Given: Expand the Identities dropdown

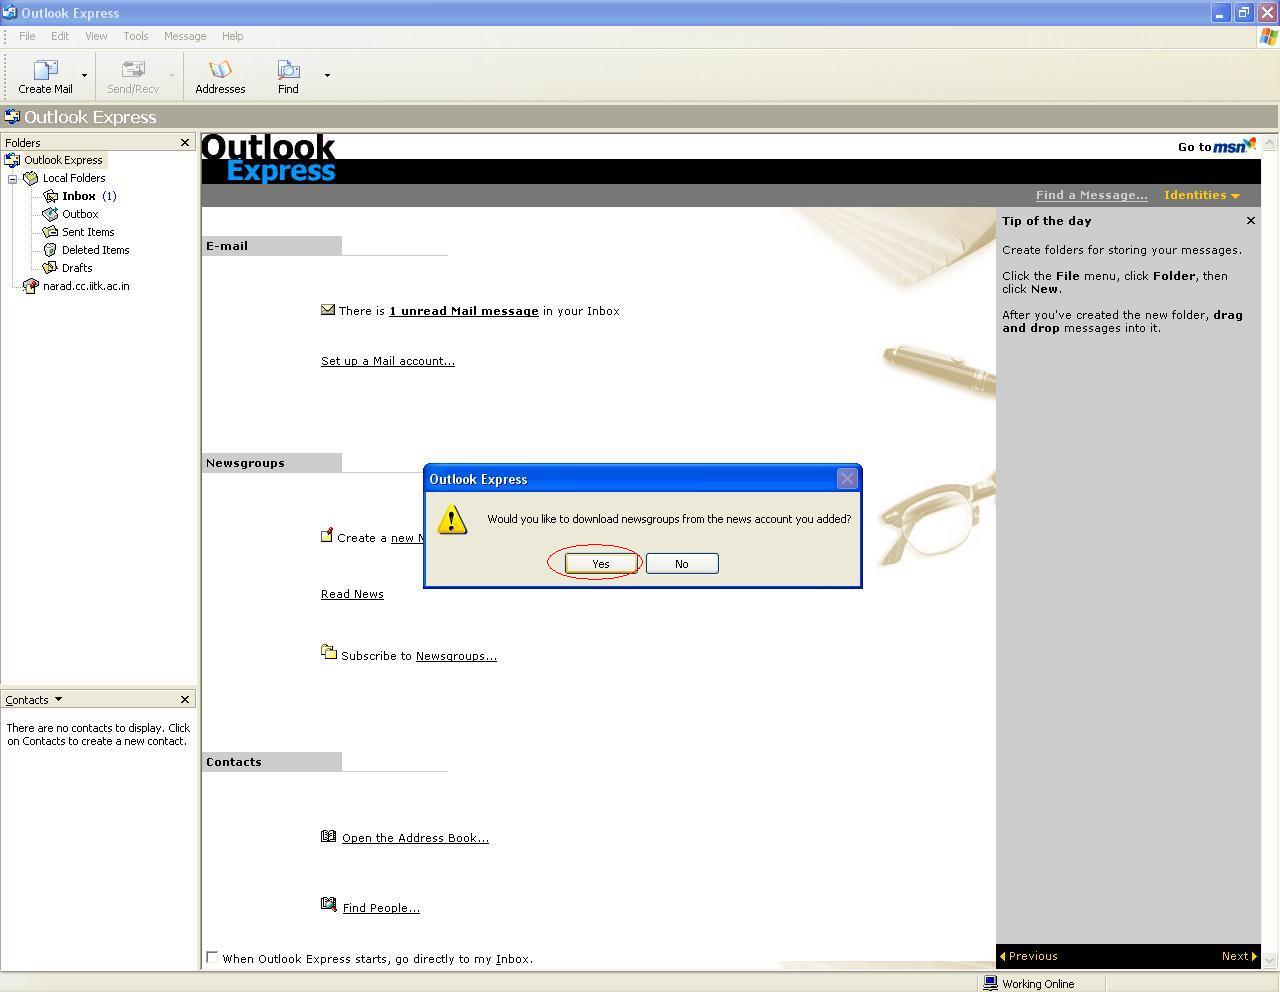Looking at the screenshot, I should tap(1201, 195).
